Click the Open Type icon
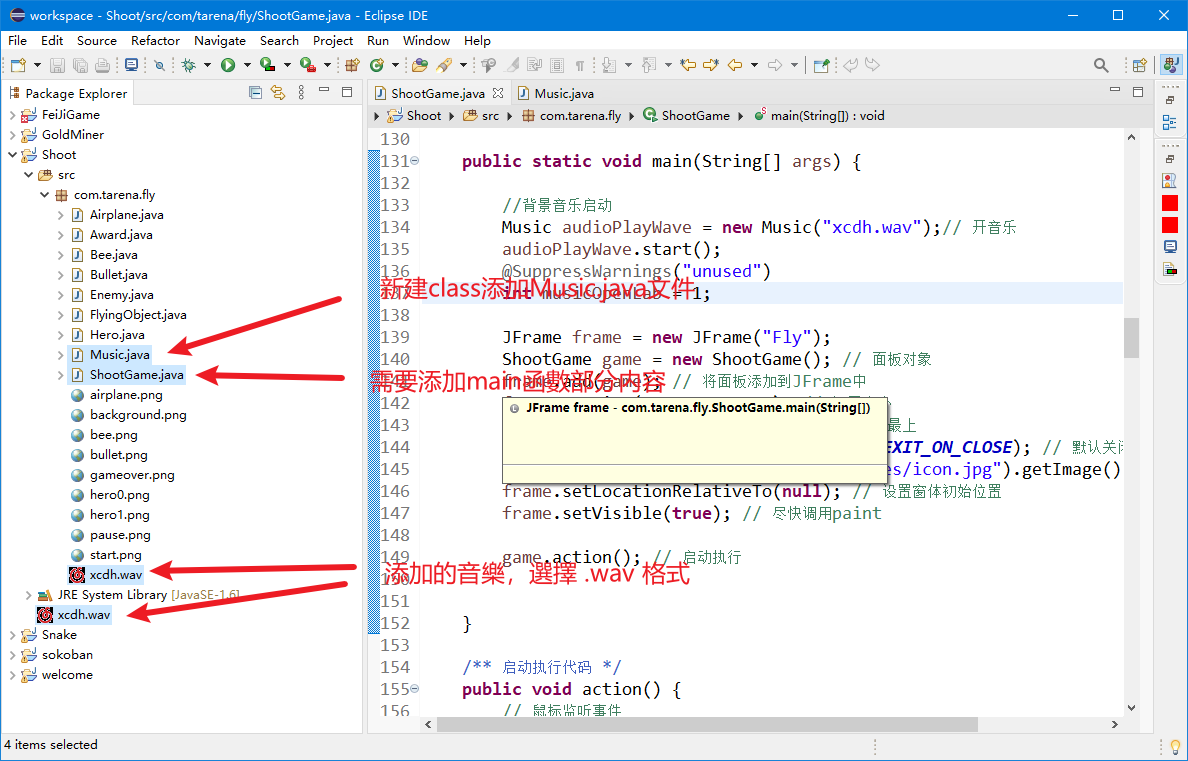Viewport: 1188px width, 761px height. pyautogui.click(x=420, y=65)
